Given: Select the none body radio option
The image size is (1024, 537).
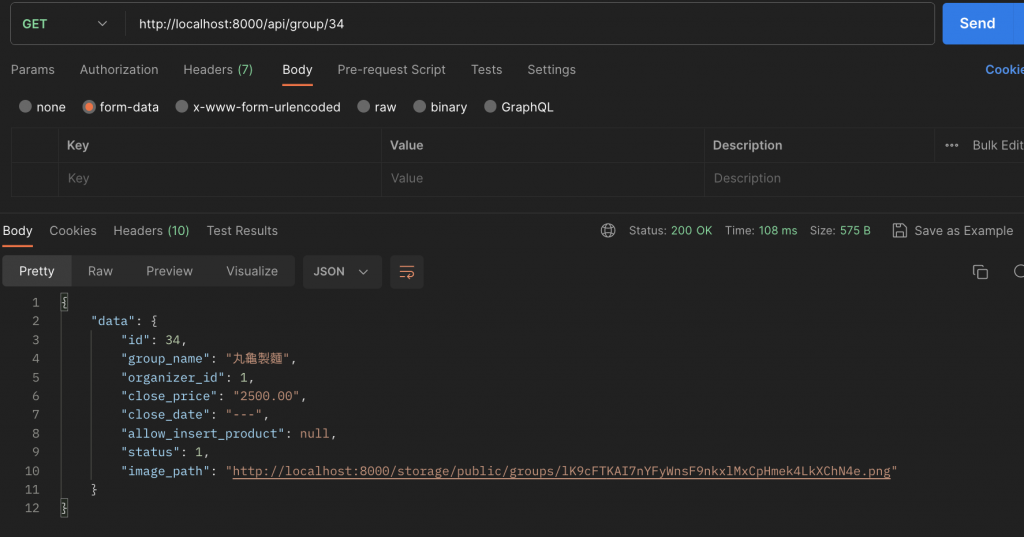Looking at the screenshot, I should tap(25, 106).
